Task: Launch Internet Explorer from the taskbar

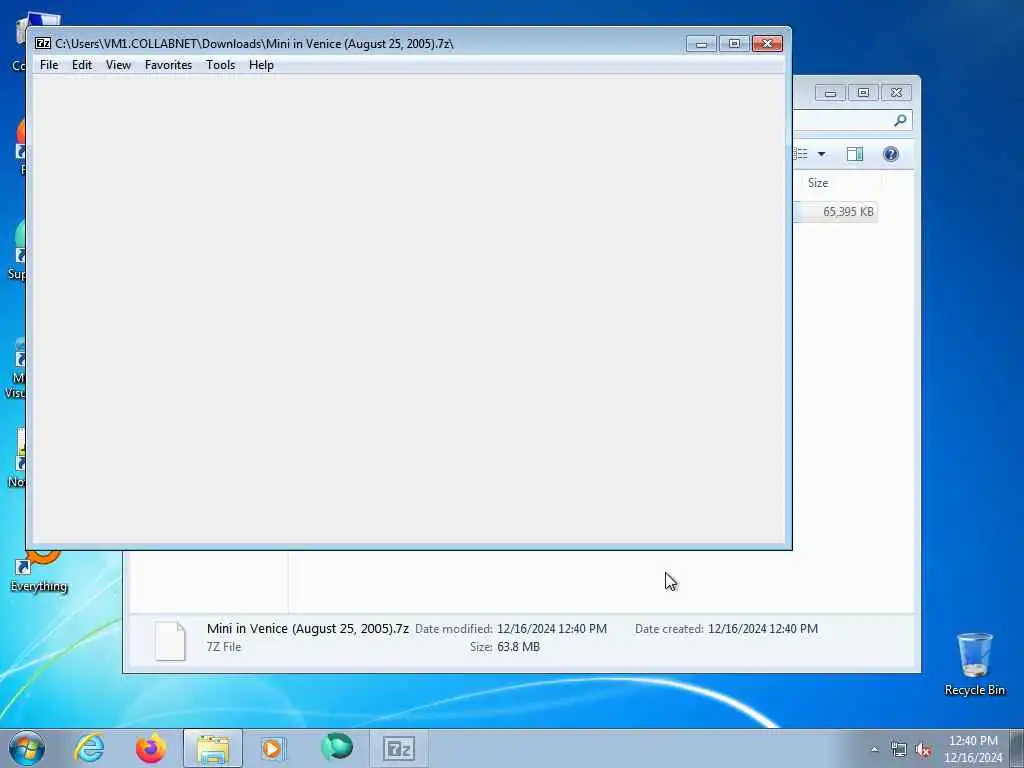Action: click(89, 748)
